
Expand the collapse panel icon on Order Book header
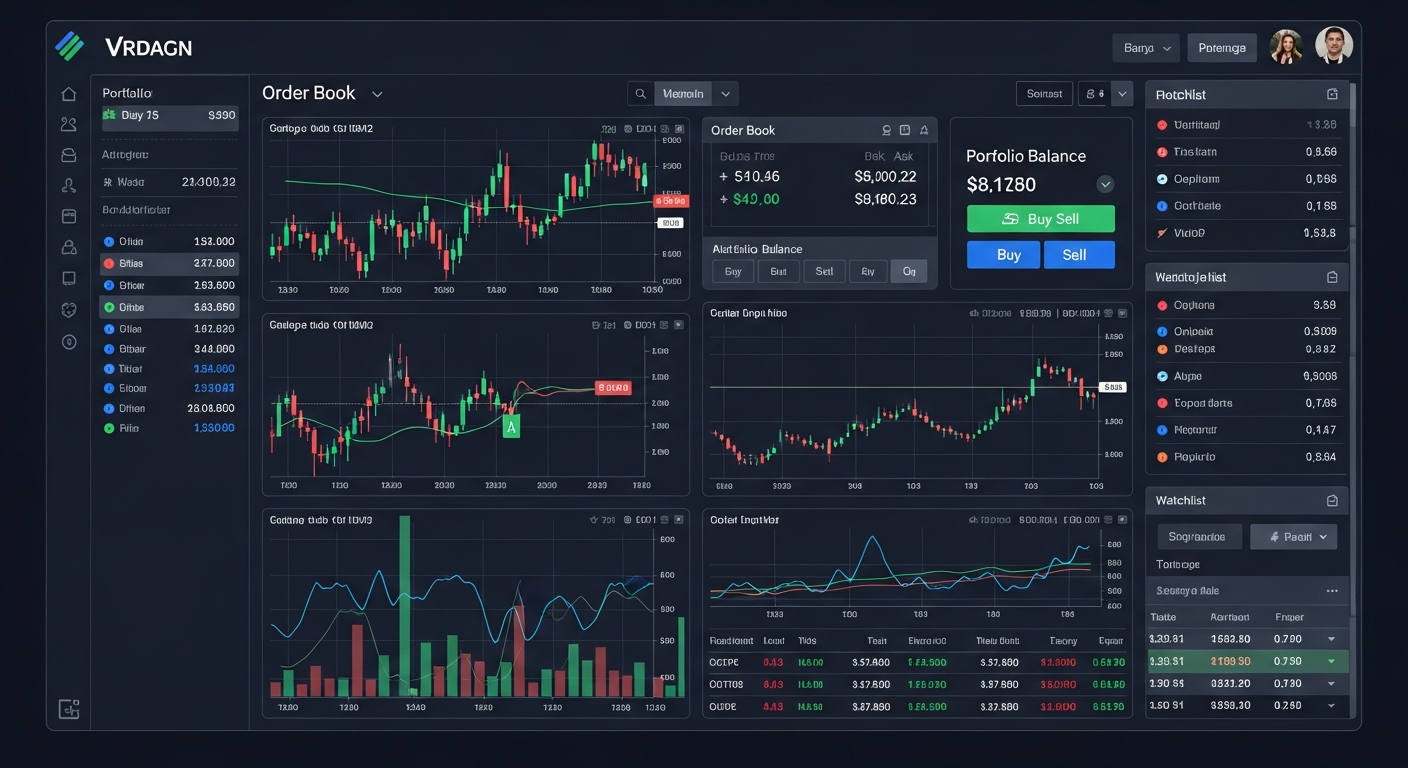click(x=905, y=129)
